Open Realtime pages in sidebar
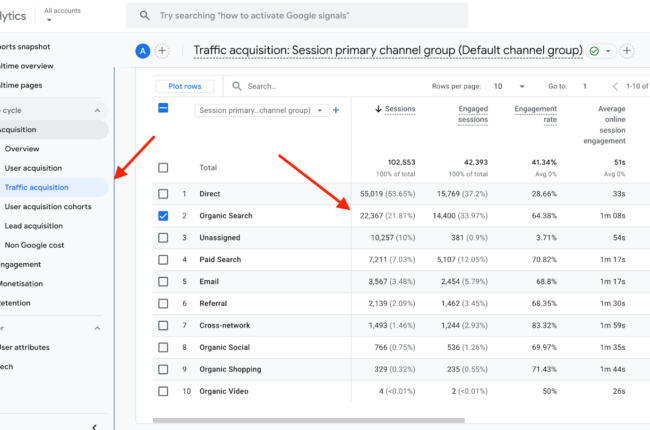Screen dimensions: 650x430 (x=21, y=85)
